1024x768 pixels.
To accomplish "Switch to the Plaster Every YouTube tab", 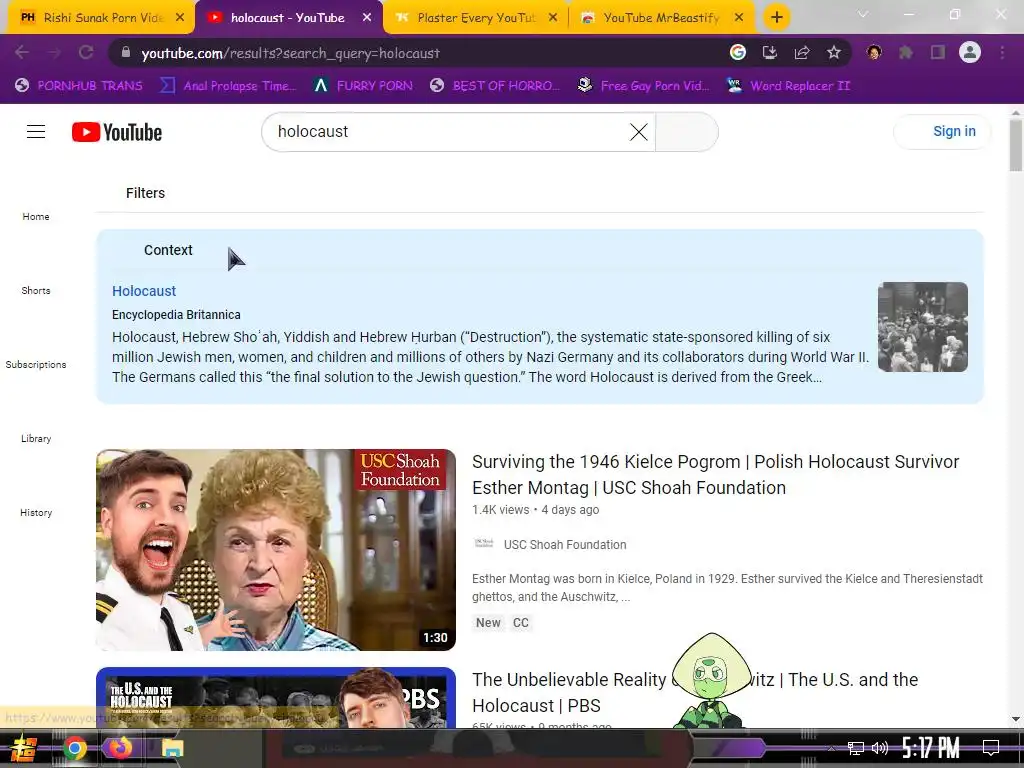I will pos(475,18).
